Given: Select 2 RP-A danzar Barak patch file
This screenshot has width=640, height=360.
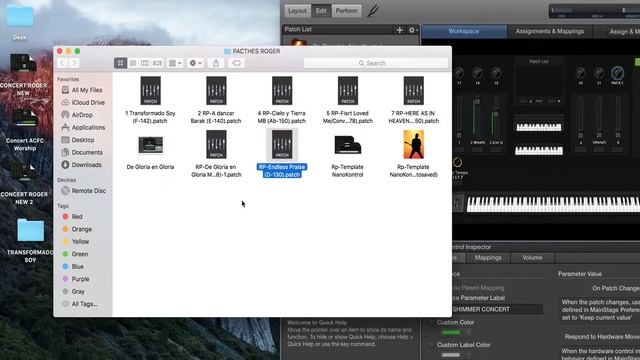Looking at the screenshot, I should coord(216,100).
